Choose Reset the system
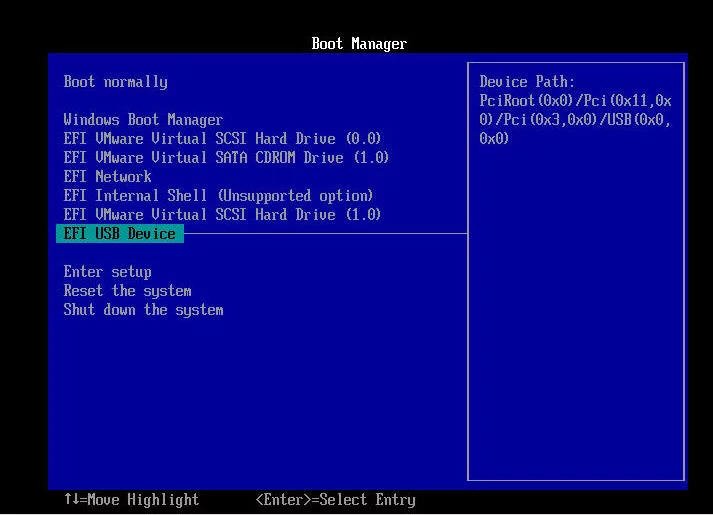This screenshot has width=713, height=515. tap(127, 291)
